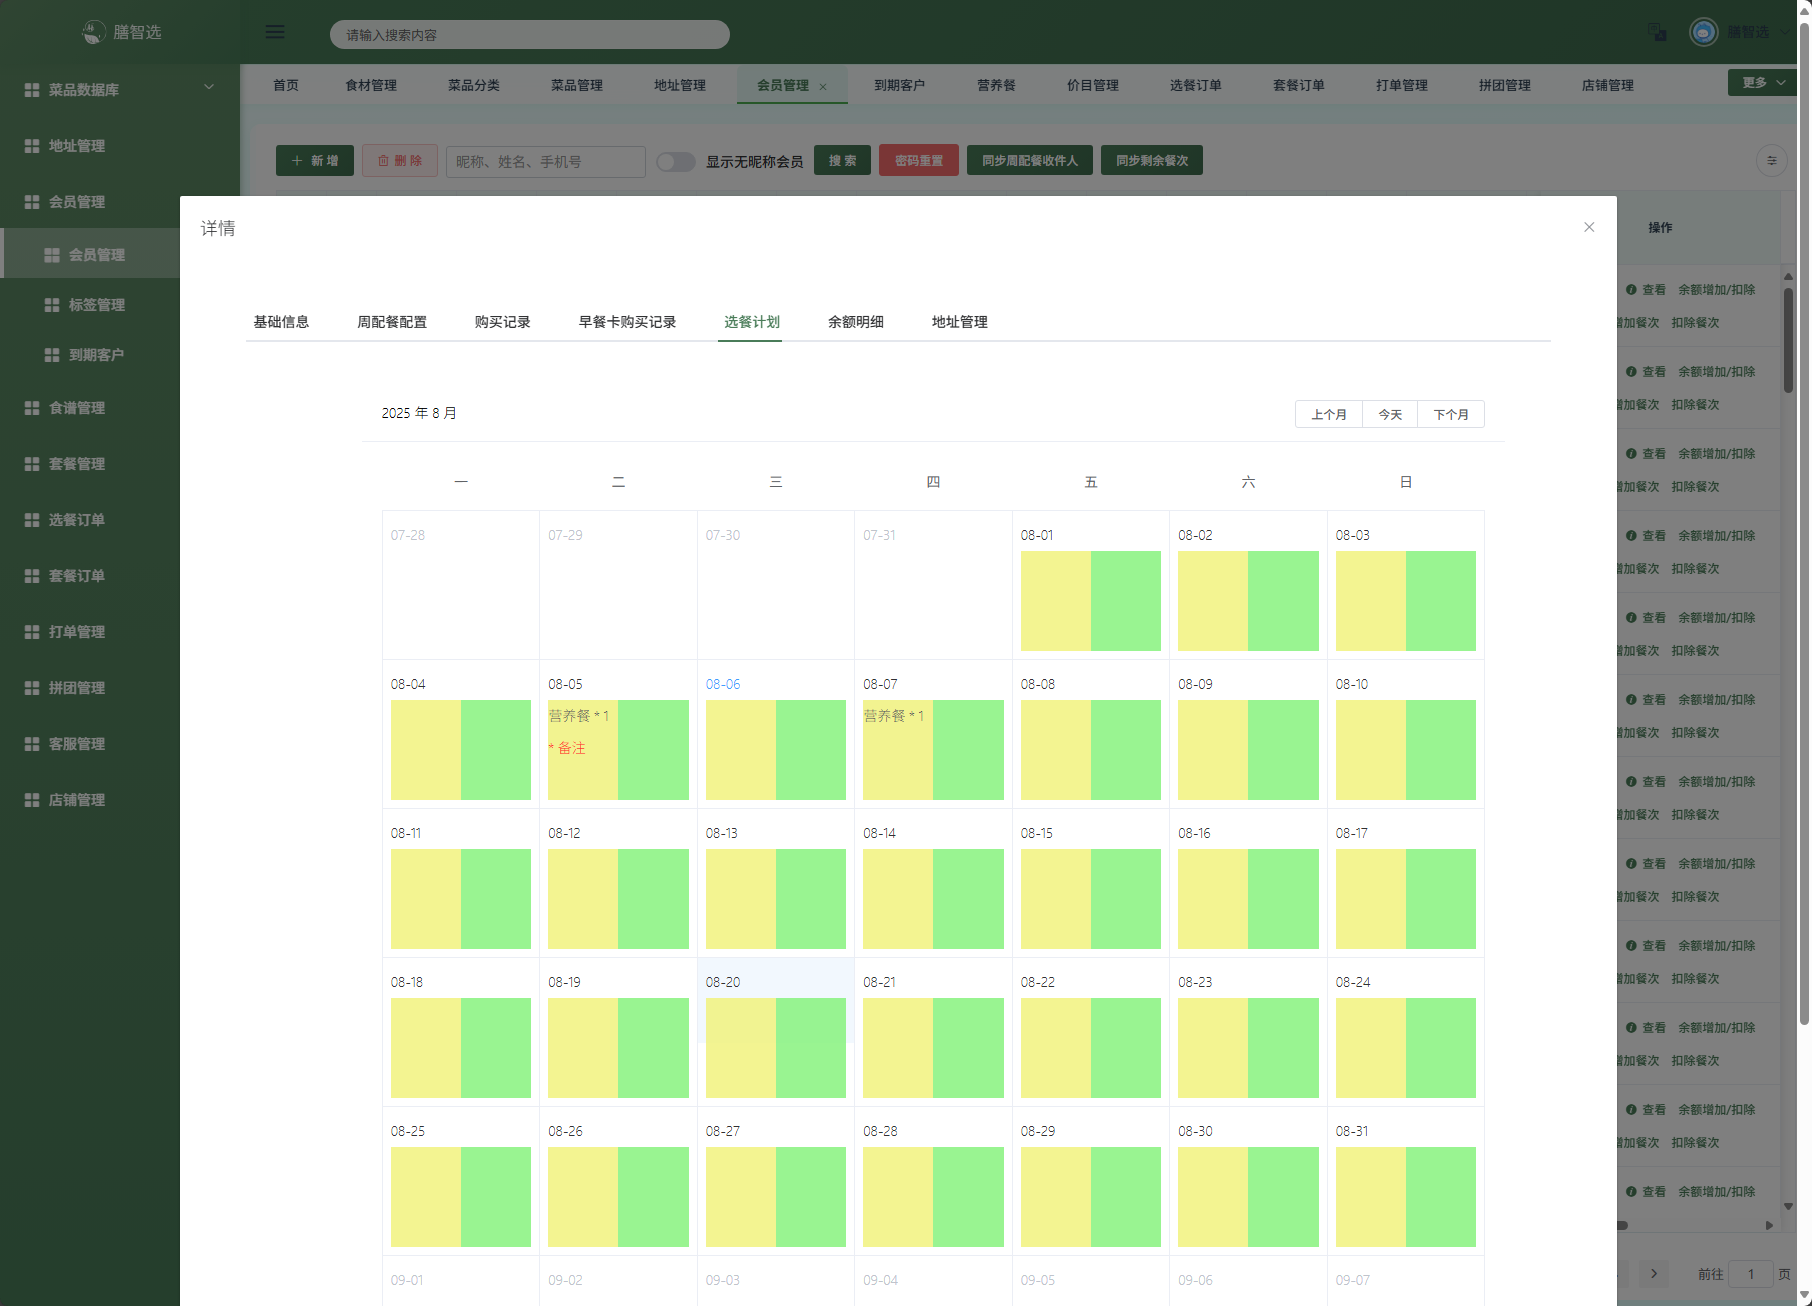1812x1306 pixels.
Task: Click the 标签管理 sidebar grid icon
Action: click(x=52, y=305)
